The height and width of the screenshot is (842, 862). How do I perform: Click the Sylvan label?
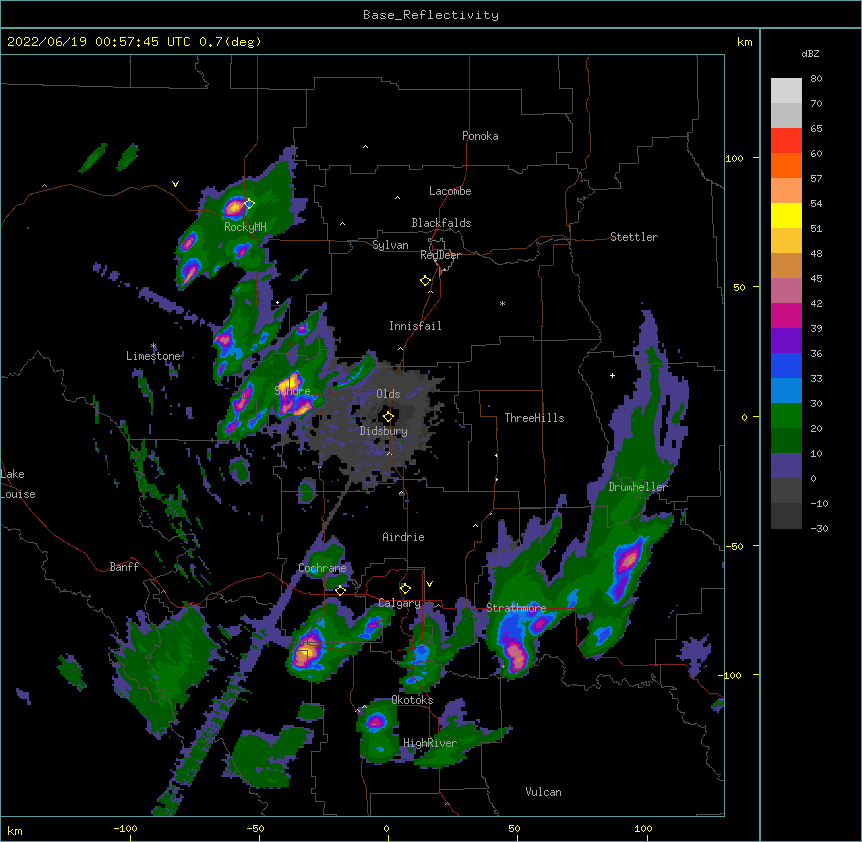click(390, 245)
